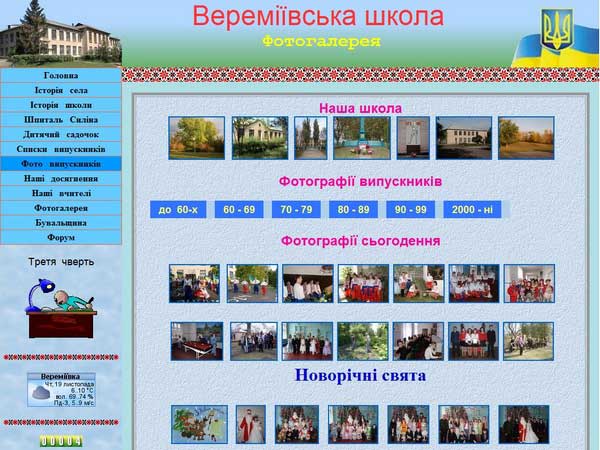Open Історія школи in sidebar
The width and height of the screenshot is (600, 450).
click(61, 105)
